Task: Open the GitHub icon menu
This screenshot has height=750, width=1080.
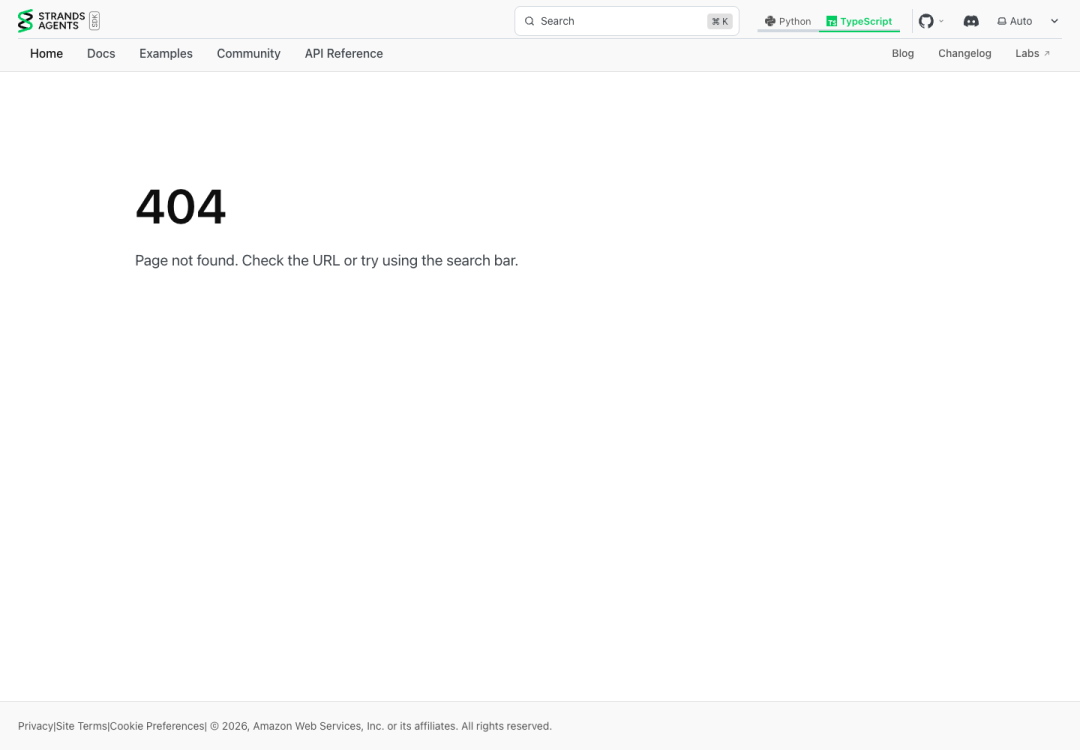Action: point(926,21)
